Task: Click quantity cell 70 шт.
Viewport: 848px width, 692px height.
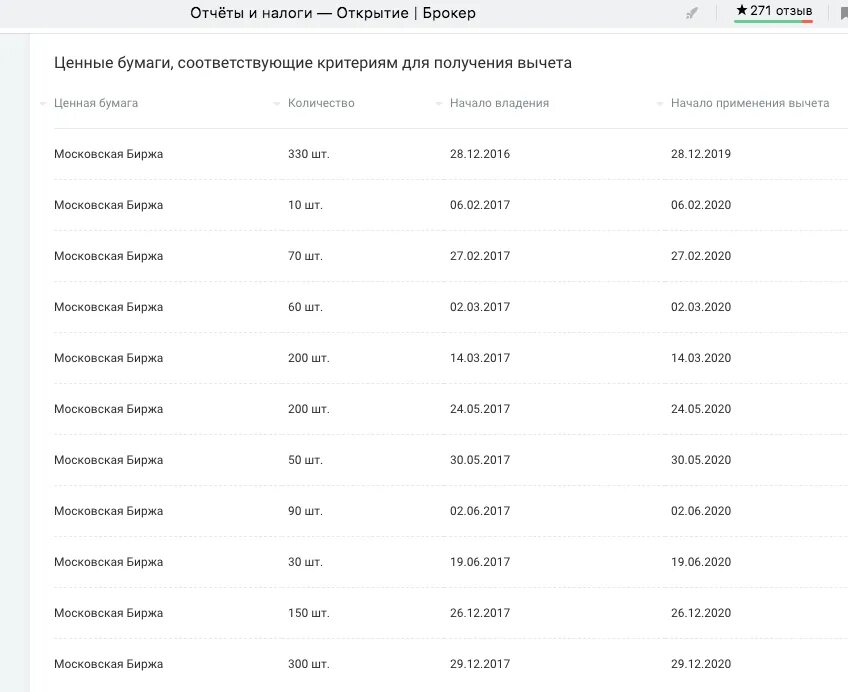Action: 305,256
